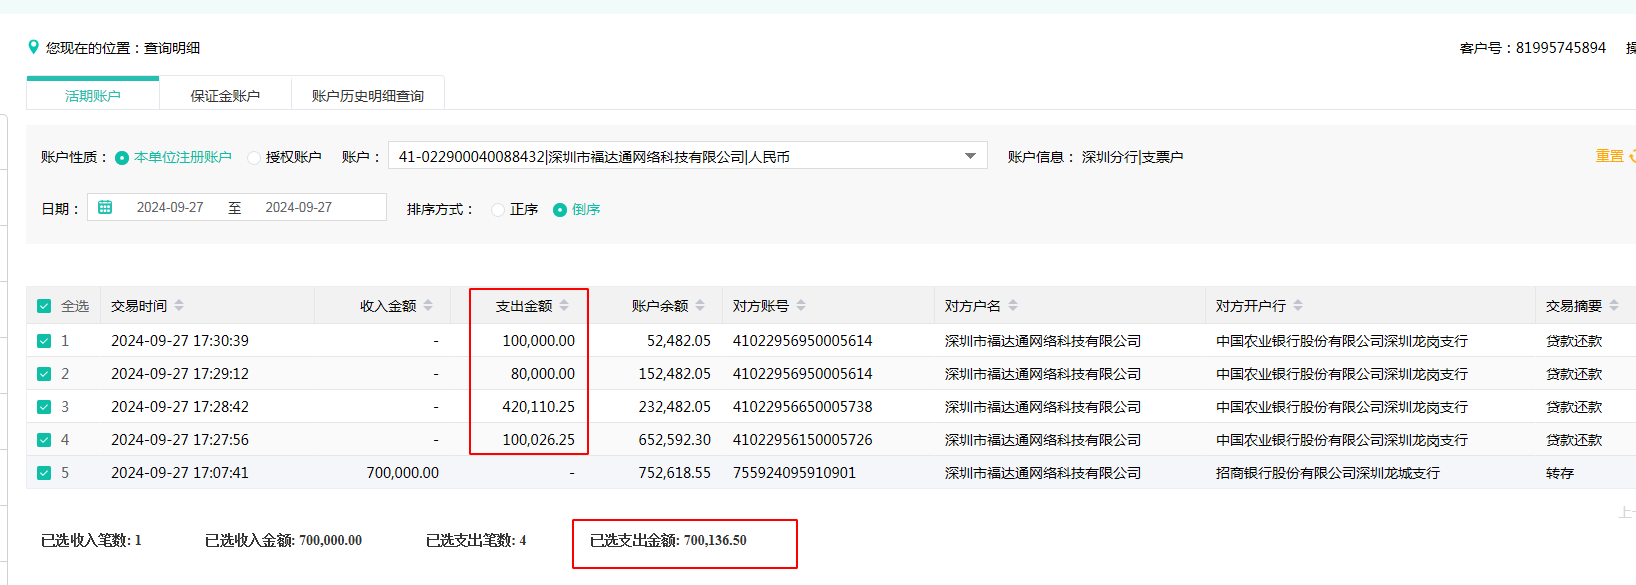The image size is (1636, 585).
Task: Click 客户号 81995745894 text
Action: tap(1533, 48)
